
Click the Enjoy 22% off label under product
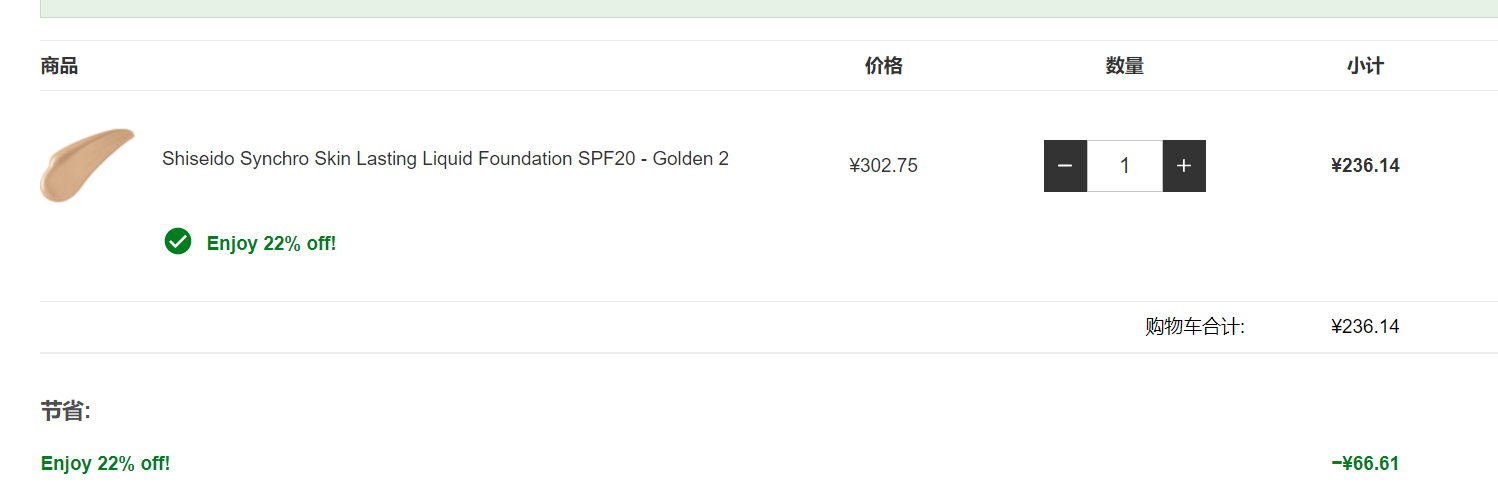pyautogui.click(x=271, y=243)
